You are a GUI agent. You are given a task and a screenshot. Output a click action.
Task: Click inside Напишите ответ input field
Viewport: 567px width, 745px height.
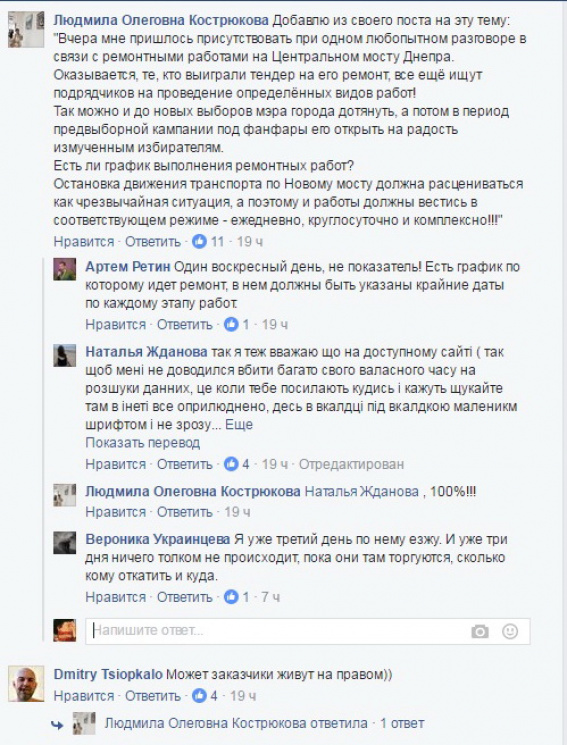coord(278,631)
